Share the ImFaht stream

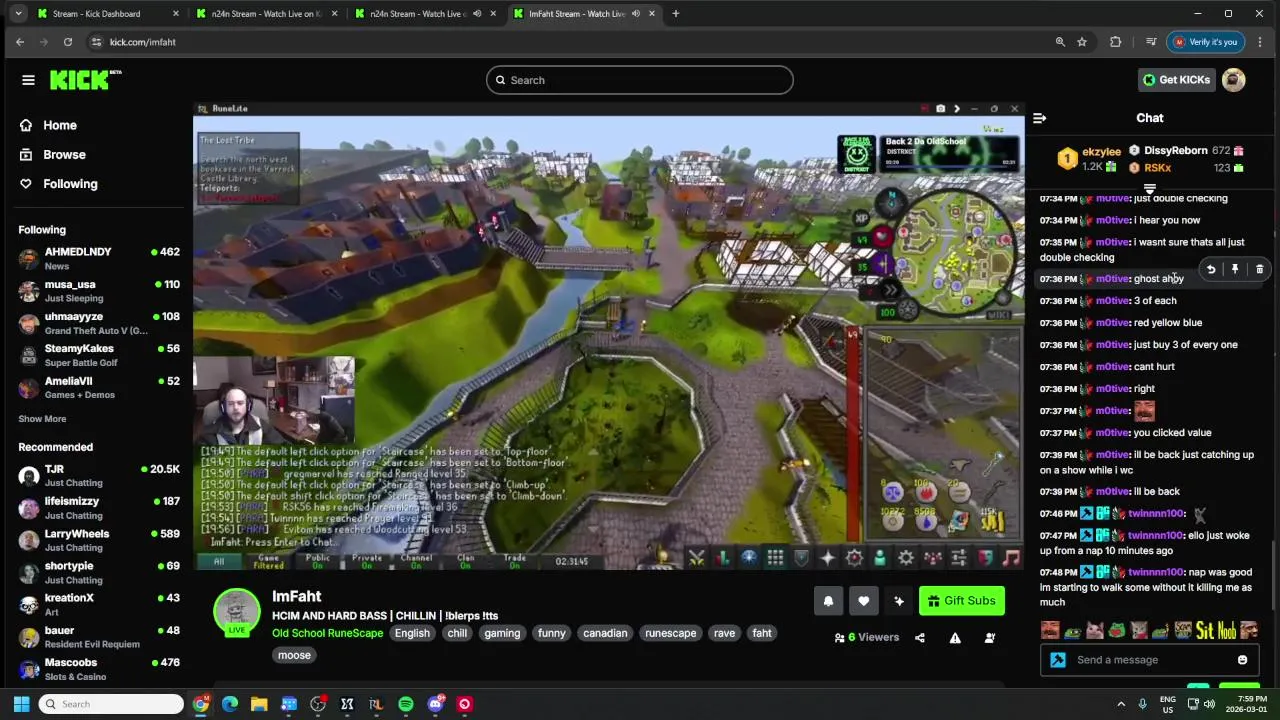920,638
